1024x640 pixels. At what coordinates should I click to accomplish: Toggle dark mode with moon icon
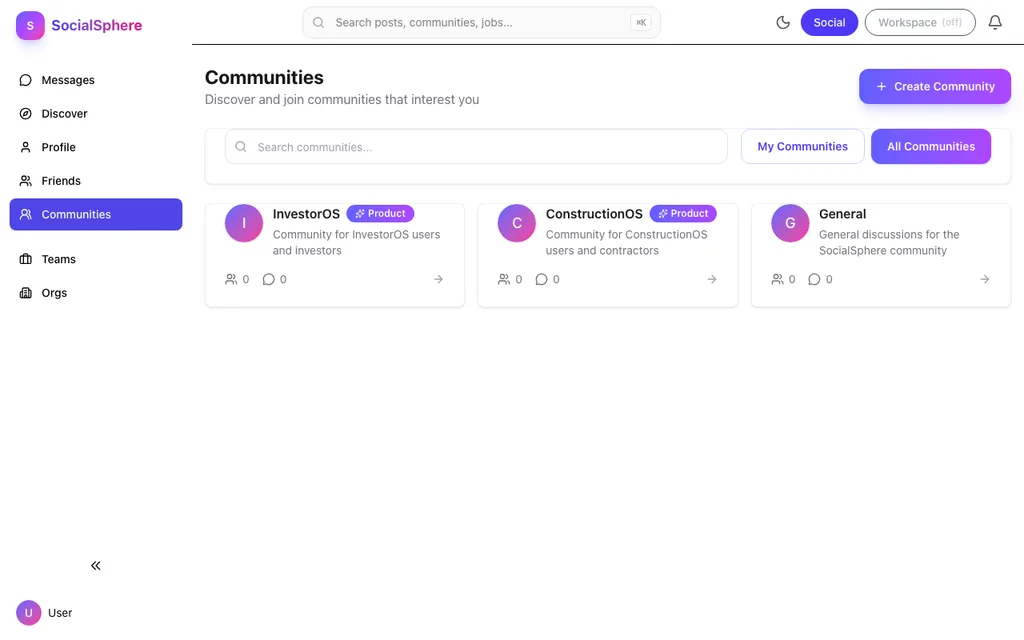(x=783, y=23)
